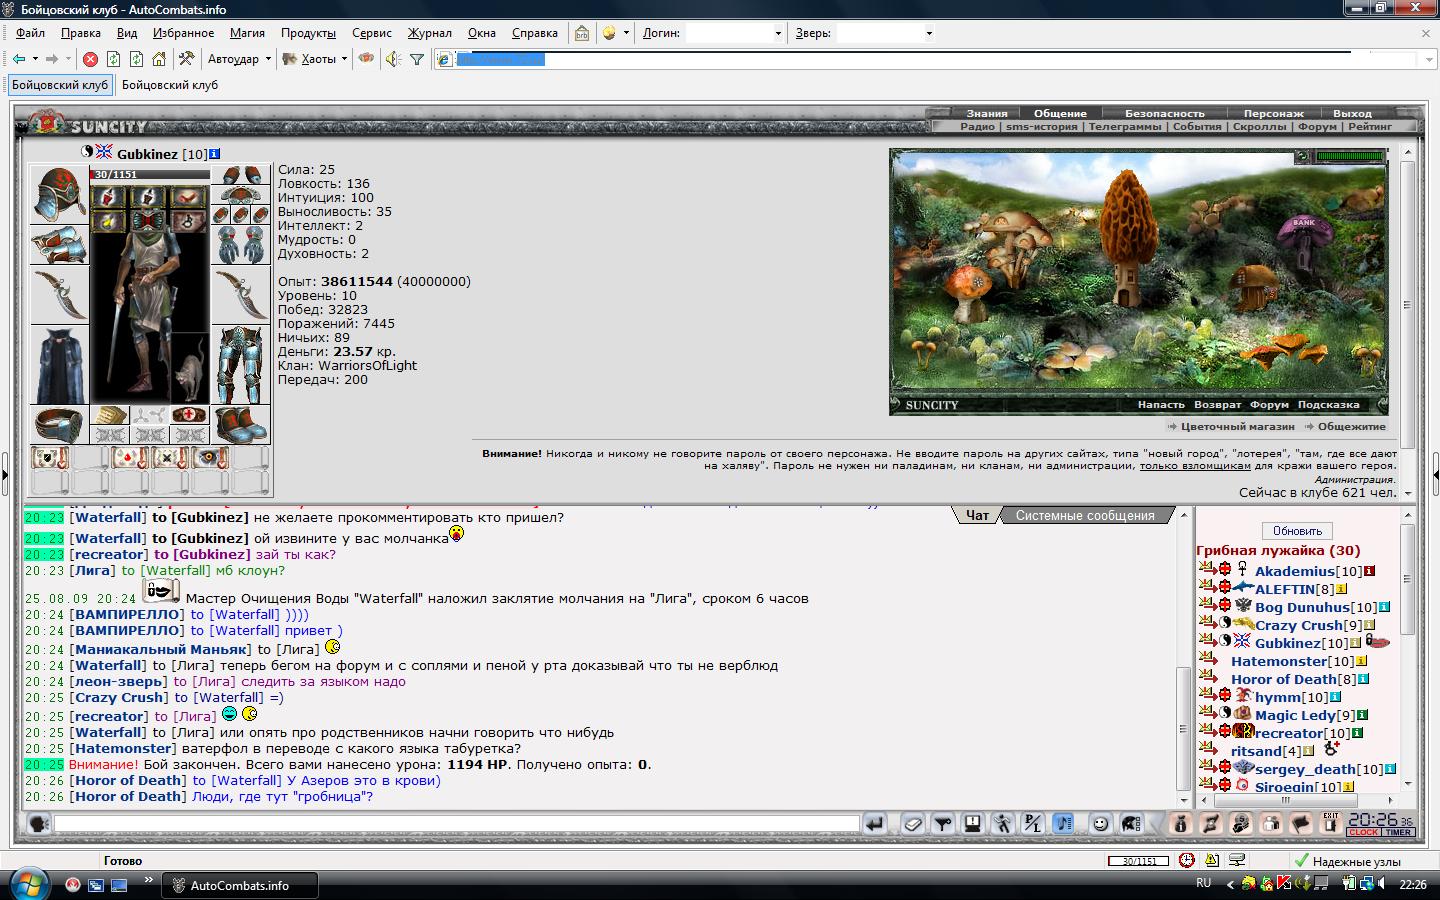1440x900 pixels.
Task: Toggle the sound speaker toolbar icon
Action: click(x=393, y=59)
